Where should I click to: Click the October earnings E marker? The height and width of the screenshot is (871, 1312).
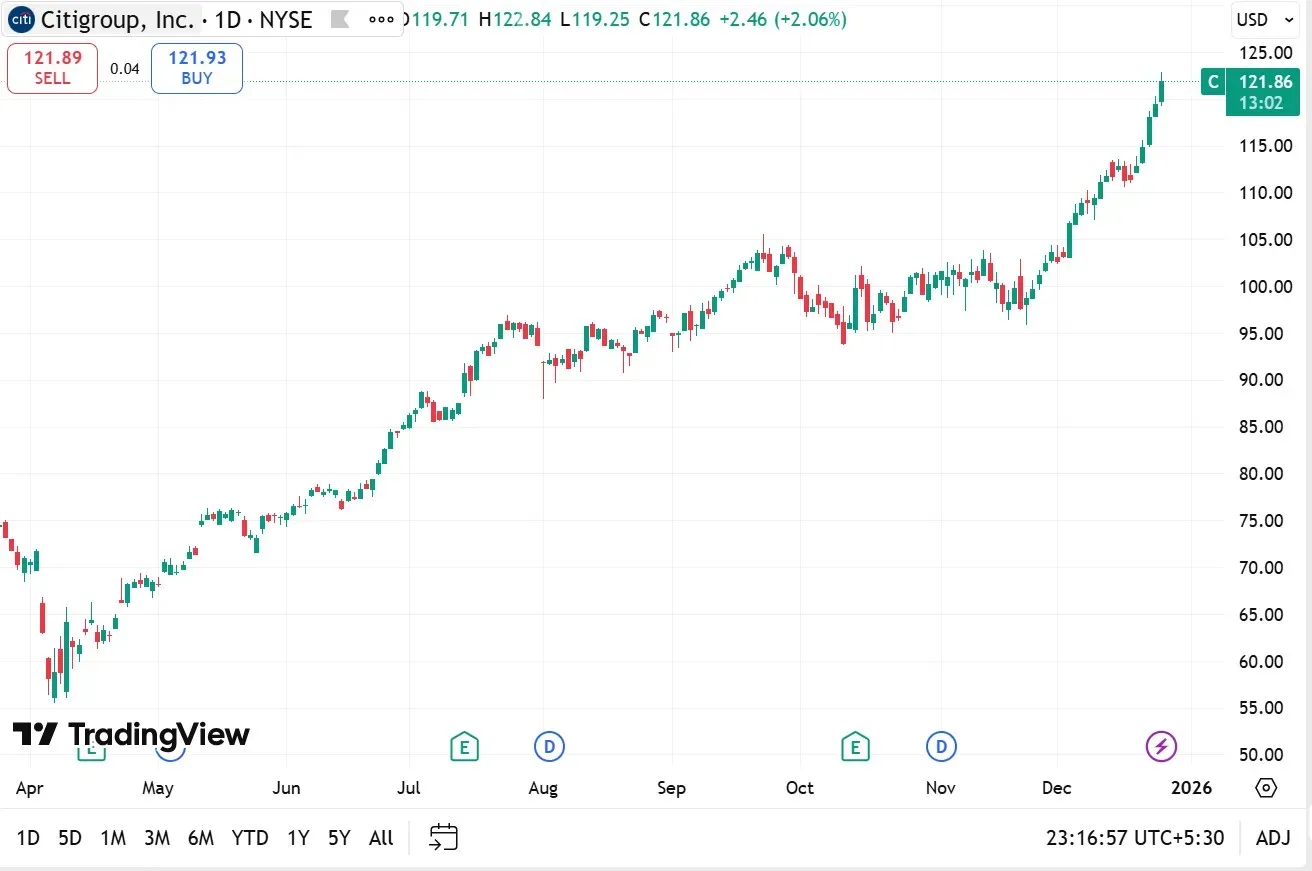click(x=855, y=746)
